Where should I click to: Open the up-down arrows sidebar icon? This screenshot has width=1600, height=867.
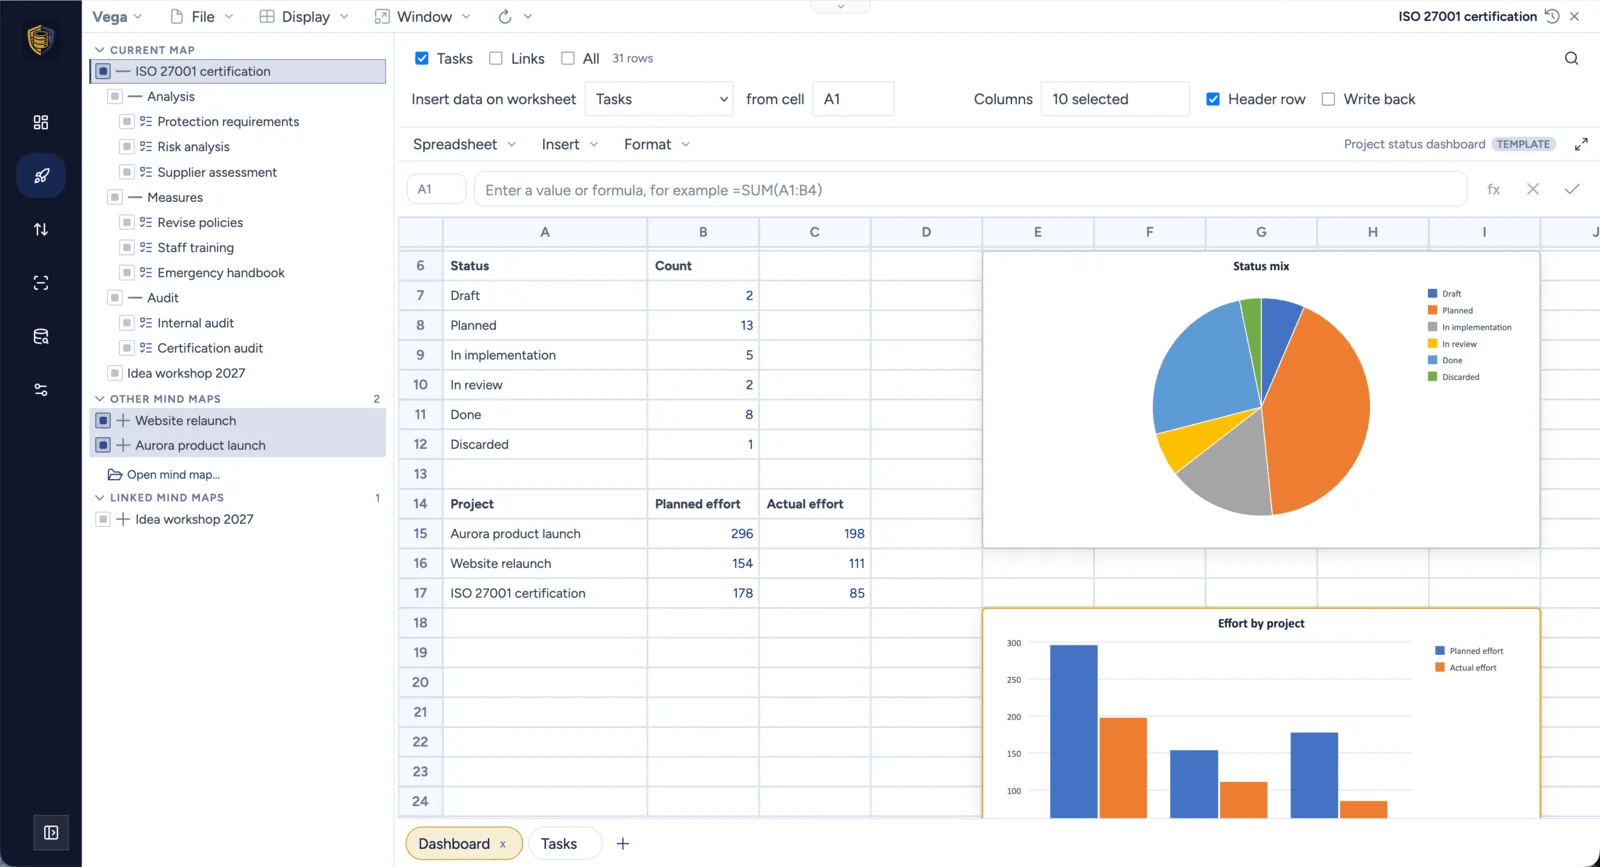coord(41,229)
